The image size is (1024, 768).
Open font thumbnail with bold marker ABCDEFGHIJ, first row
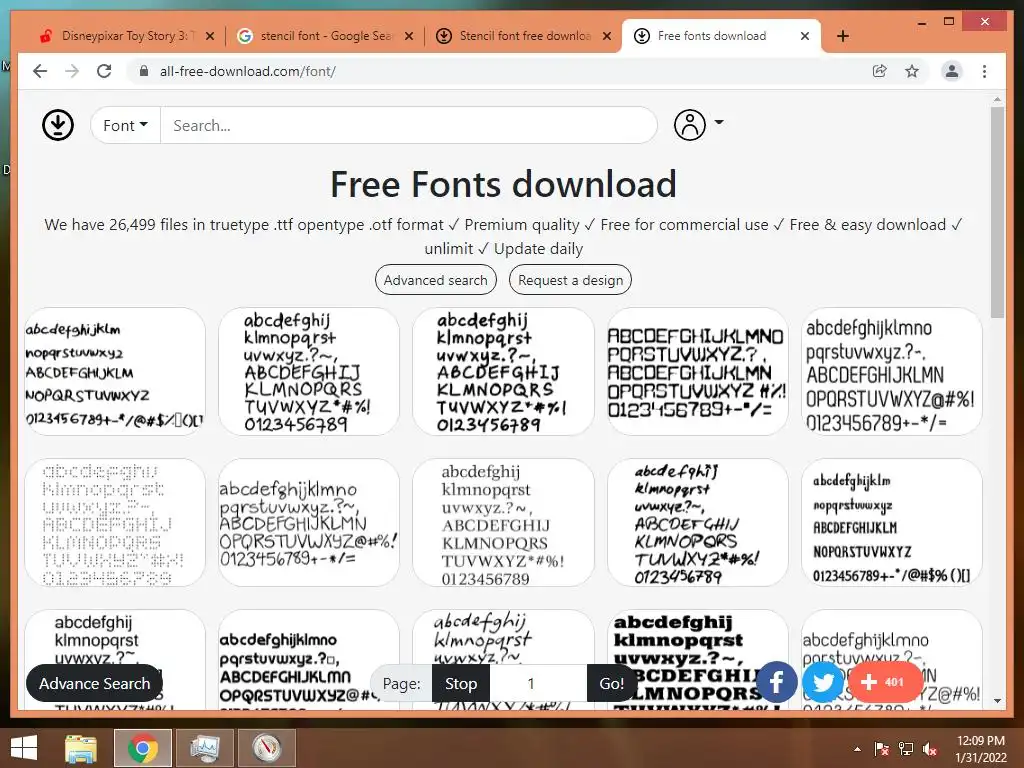pyautogui.click(x=503, y=372)
